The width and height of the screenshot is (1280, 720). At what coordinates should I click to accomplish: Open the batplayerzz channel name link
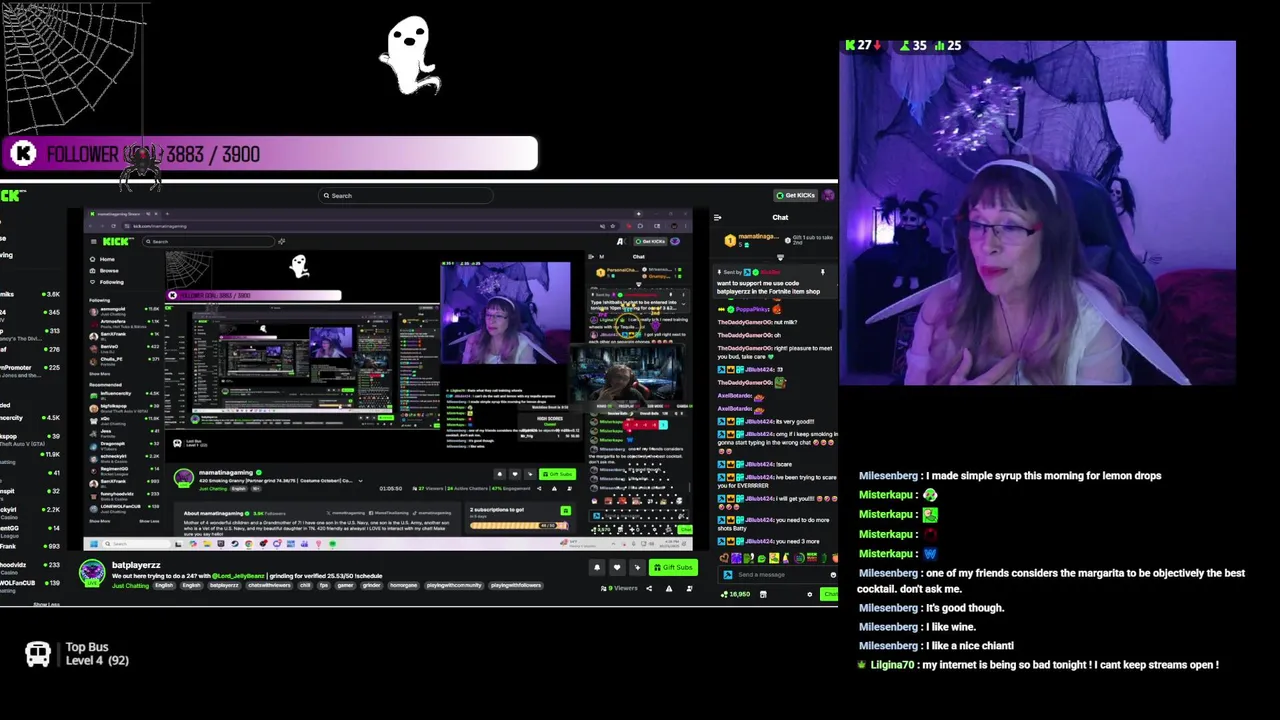(136, 565)
